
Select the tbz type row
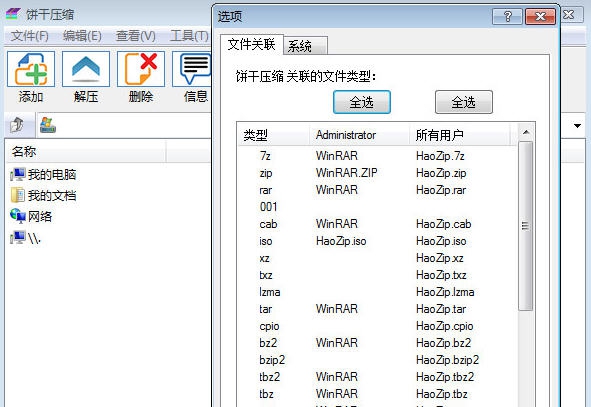[377, 394]
